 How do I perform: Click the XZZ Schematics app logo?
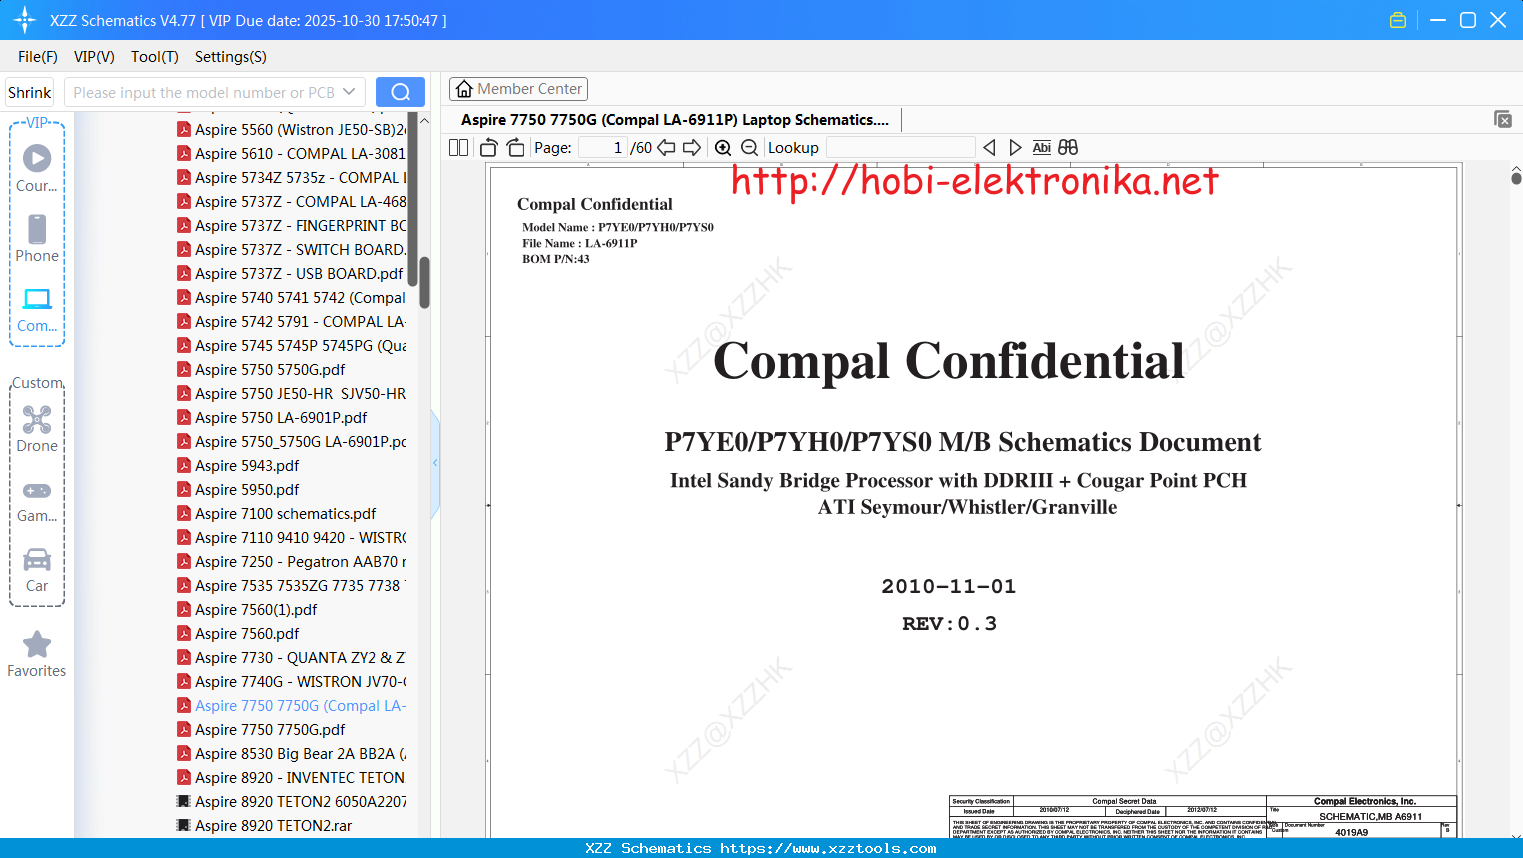click(25, 20)
